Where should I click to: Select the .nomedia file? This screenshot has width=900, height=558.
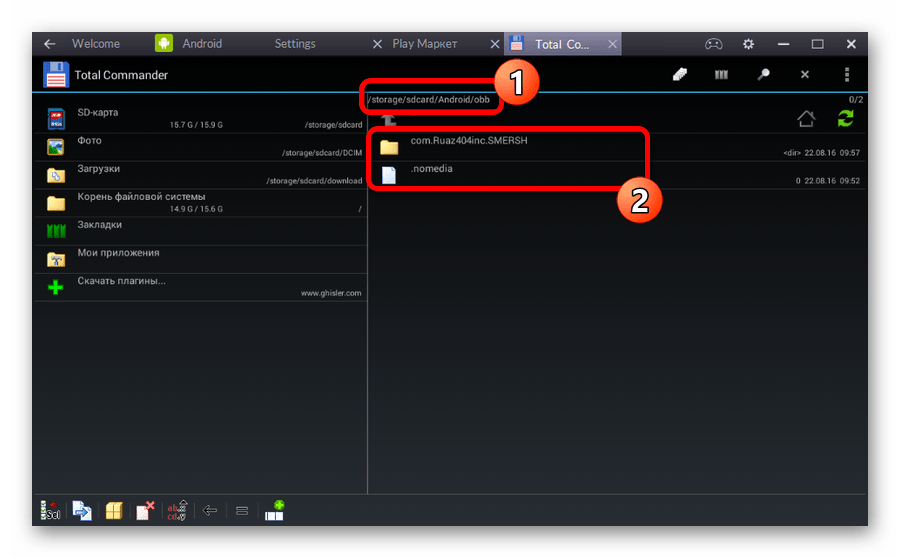616,175
